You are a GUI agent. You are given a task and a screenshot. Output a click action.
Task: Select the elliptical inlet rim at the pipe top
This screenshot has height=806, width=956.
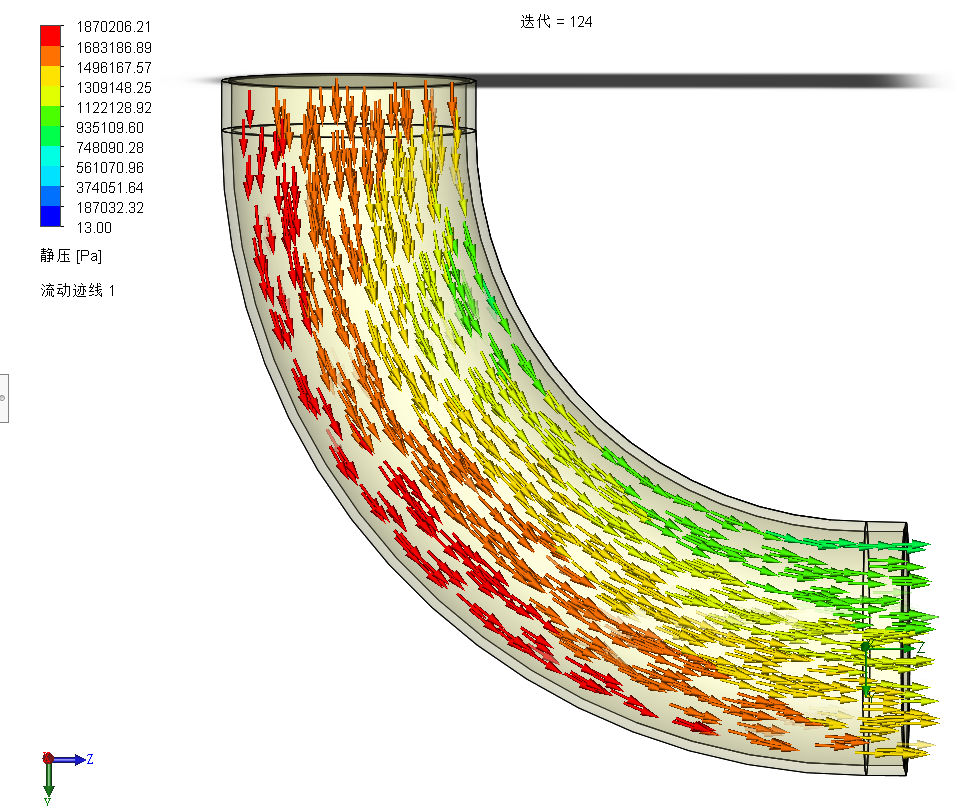(x=348, y=81)
